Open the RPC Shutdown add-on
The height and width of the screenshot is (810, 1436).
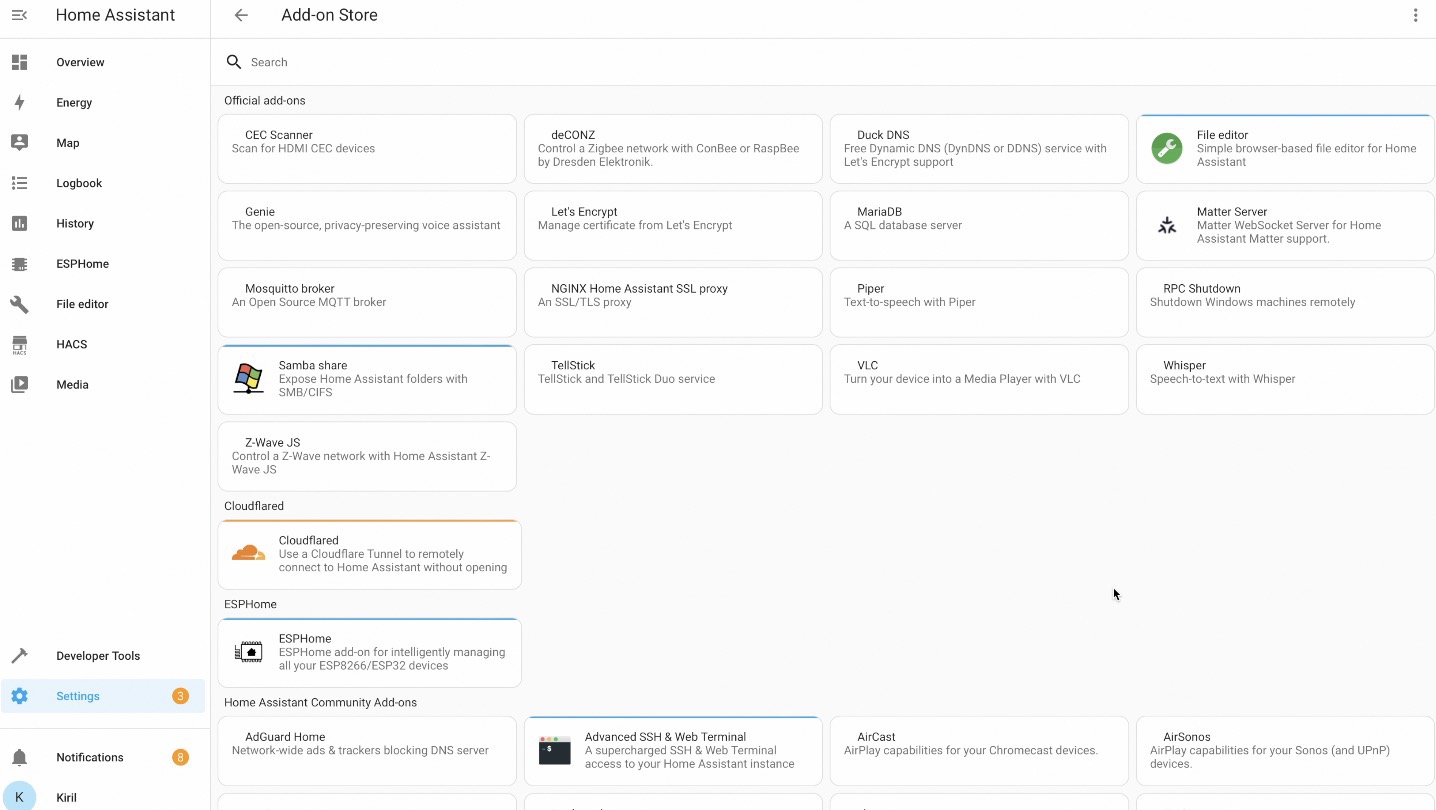tap(1285, 302)
